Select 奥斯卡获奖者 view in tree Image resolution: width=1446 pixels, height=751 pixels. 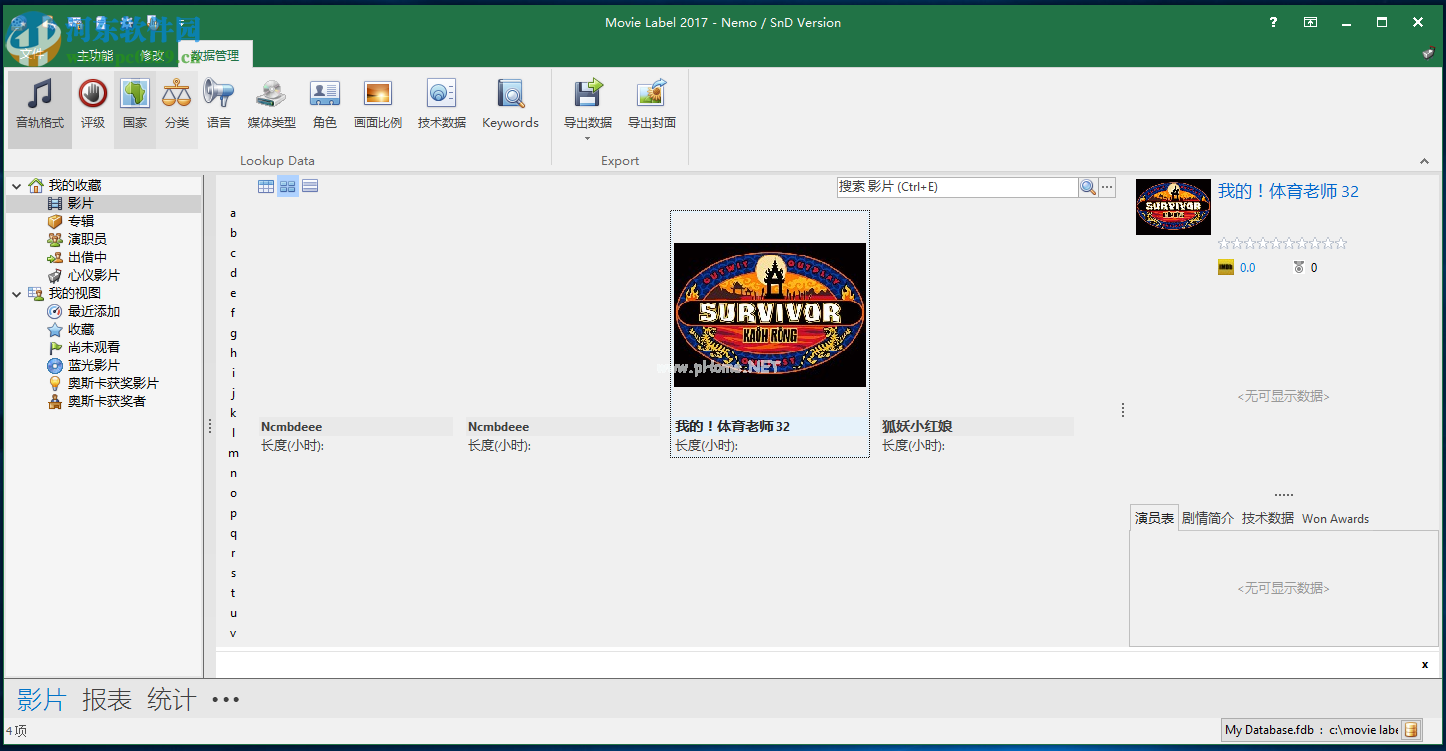point(106,401)
